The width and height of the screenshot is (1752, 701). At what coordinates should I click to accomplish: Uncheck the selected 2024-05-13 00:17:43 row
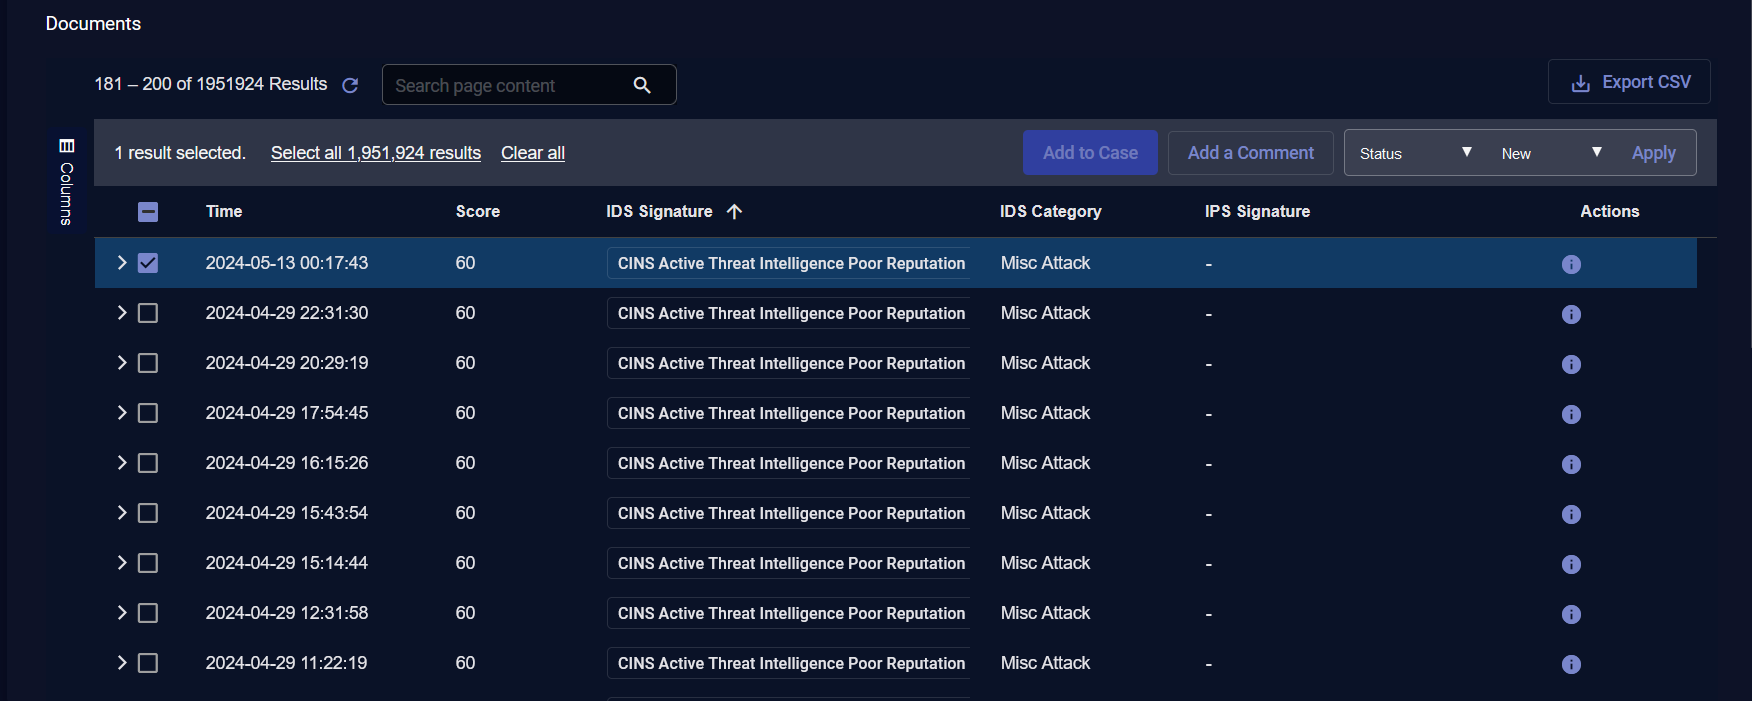[x=148, y=263]
